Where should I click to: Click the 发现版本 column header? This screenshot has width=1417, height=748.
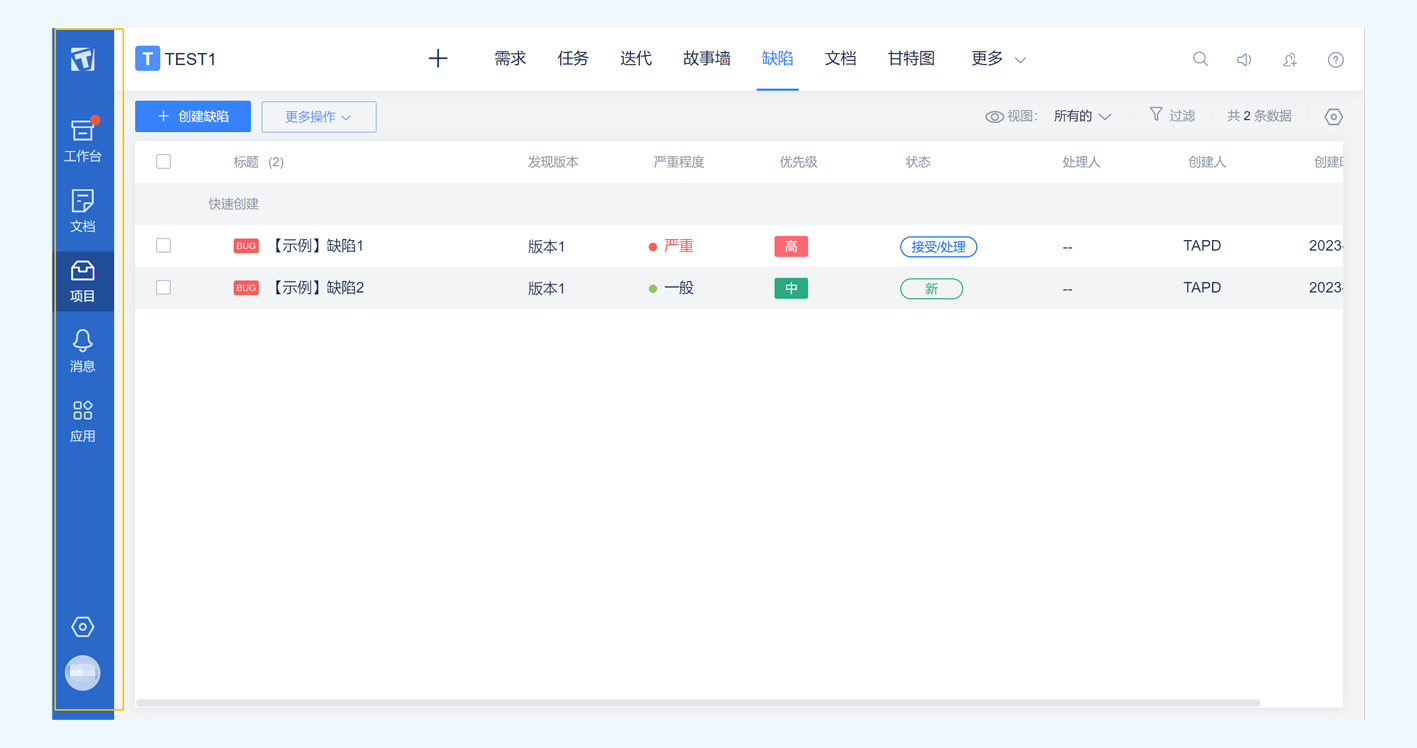coord(553,162)
